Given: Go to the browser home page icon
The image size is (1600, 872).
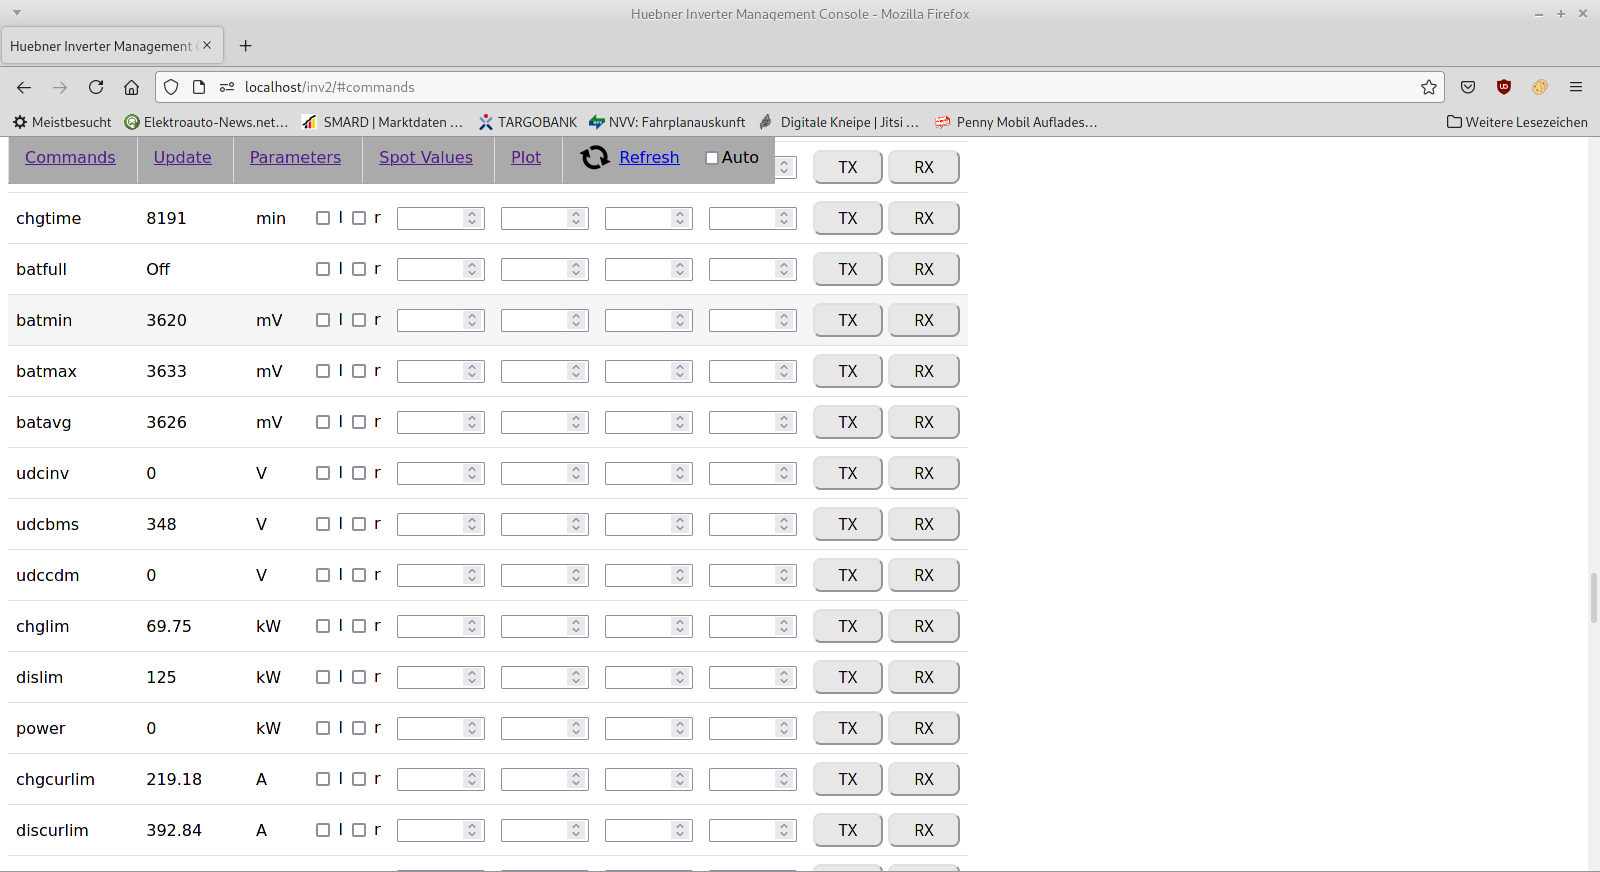Looking at the screenshot, I should point(131,87).
